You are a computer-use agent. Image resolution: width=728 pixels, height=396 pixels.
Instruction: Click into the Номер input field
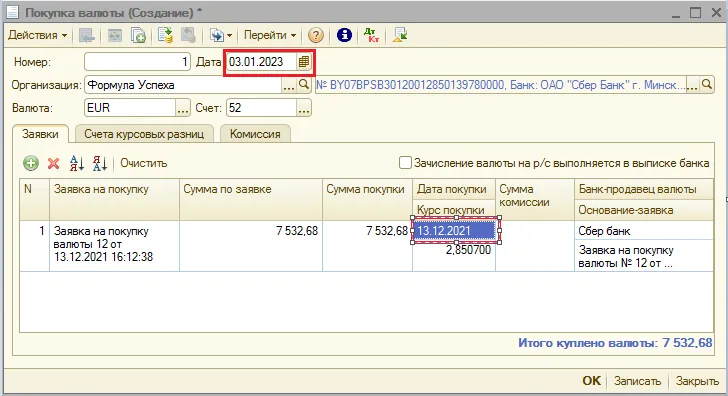point(137,62)
